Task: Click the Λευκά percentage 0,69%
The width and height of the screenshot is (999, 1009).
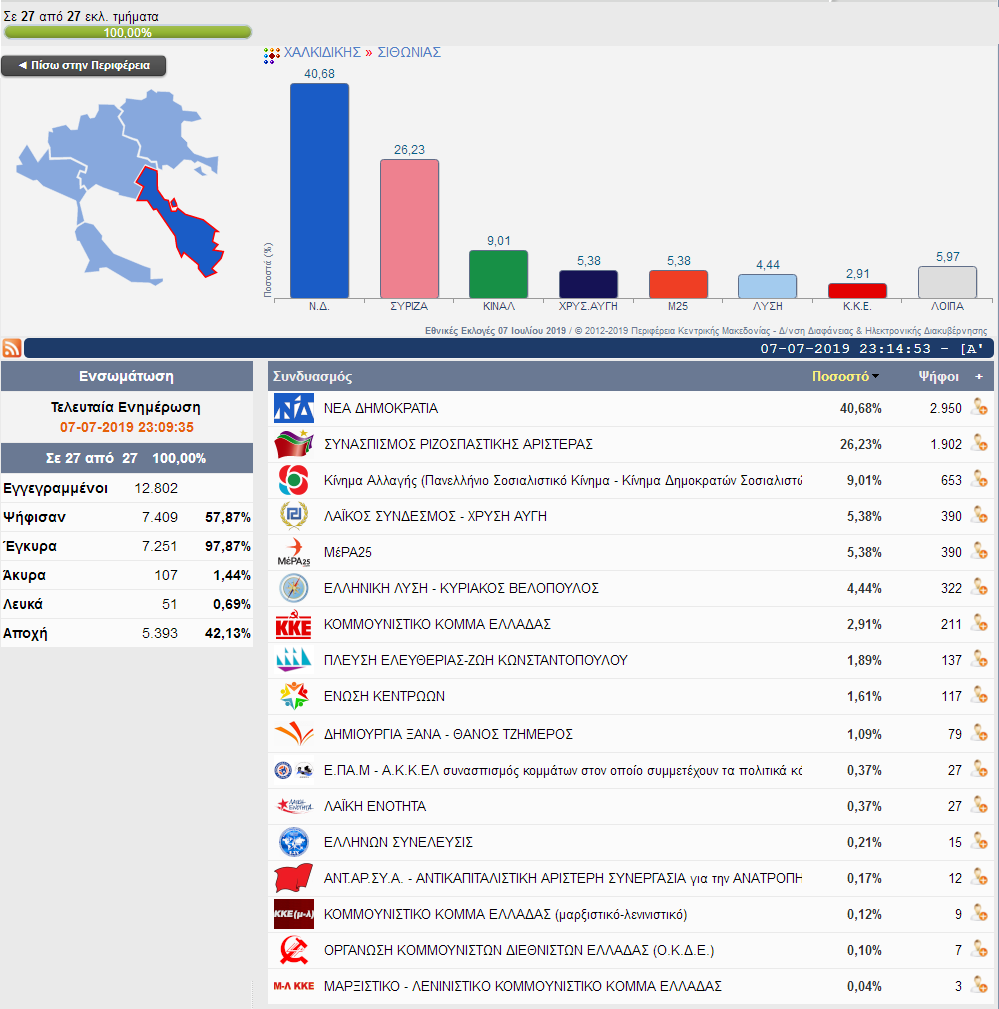Action: pyautogui.click(x=232, y=604)
